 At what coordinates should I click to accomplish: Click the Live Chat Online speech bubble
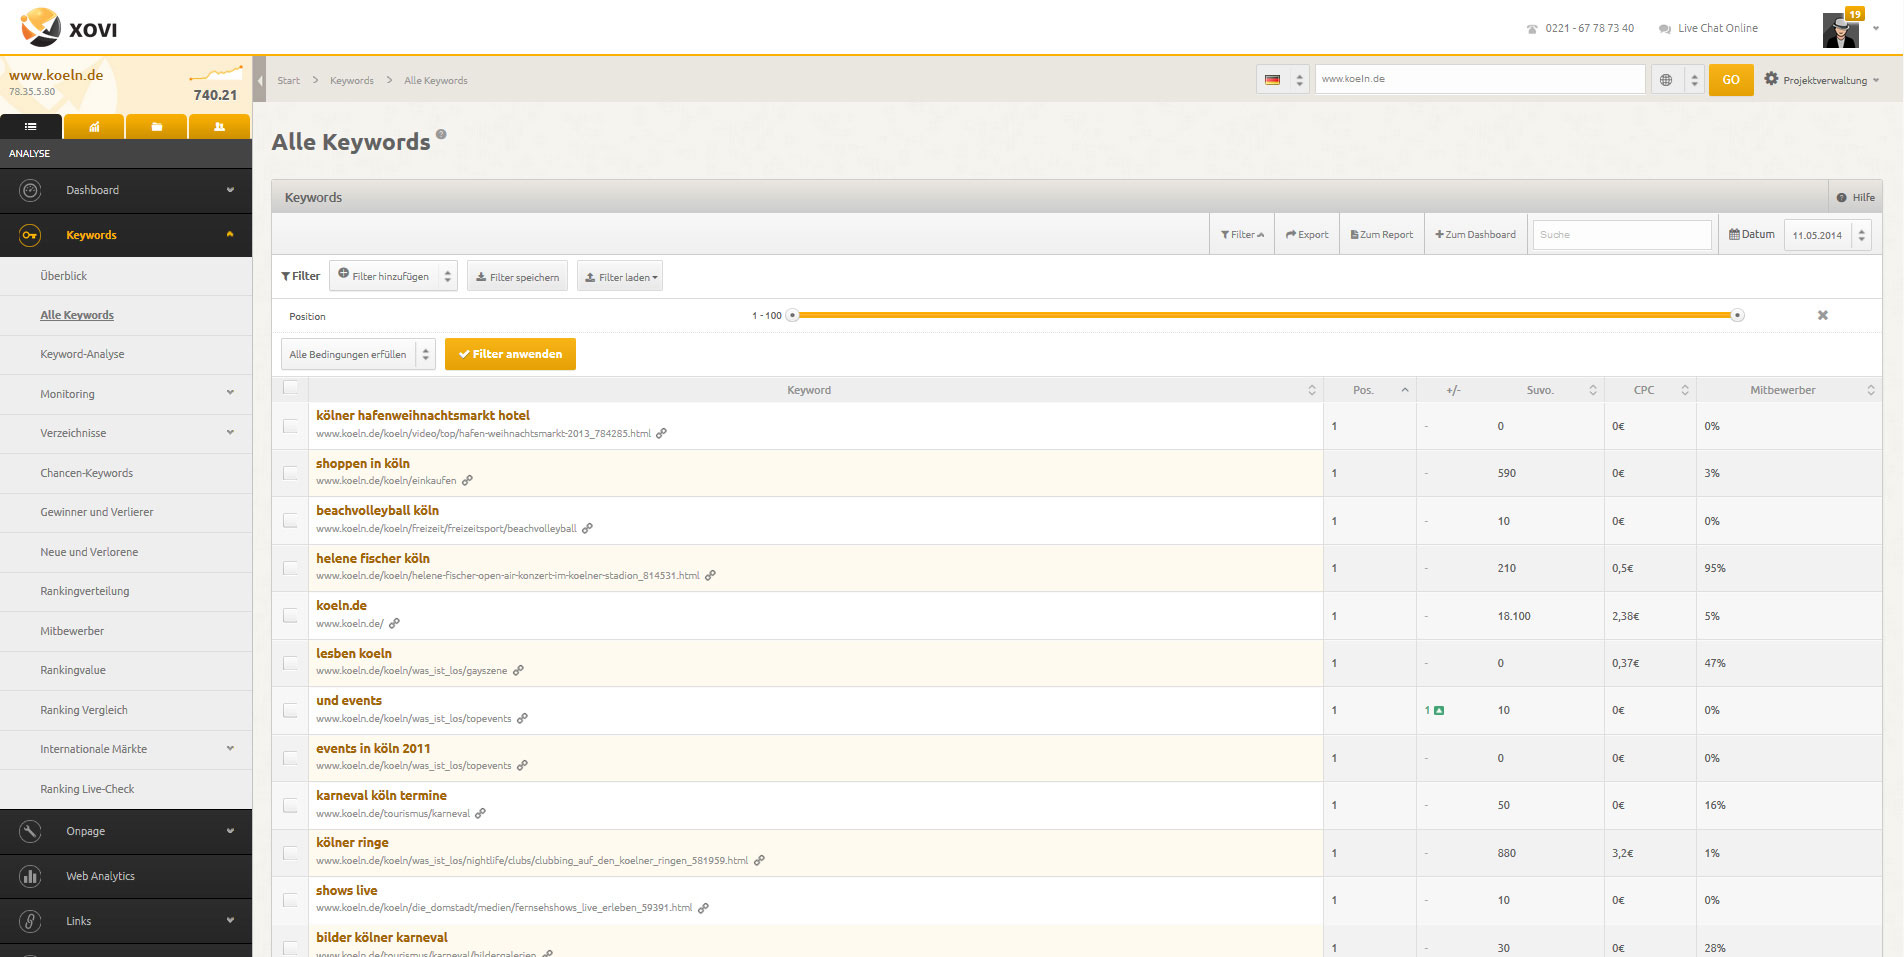click(1664, 29)
